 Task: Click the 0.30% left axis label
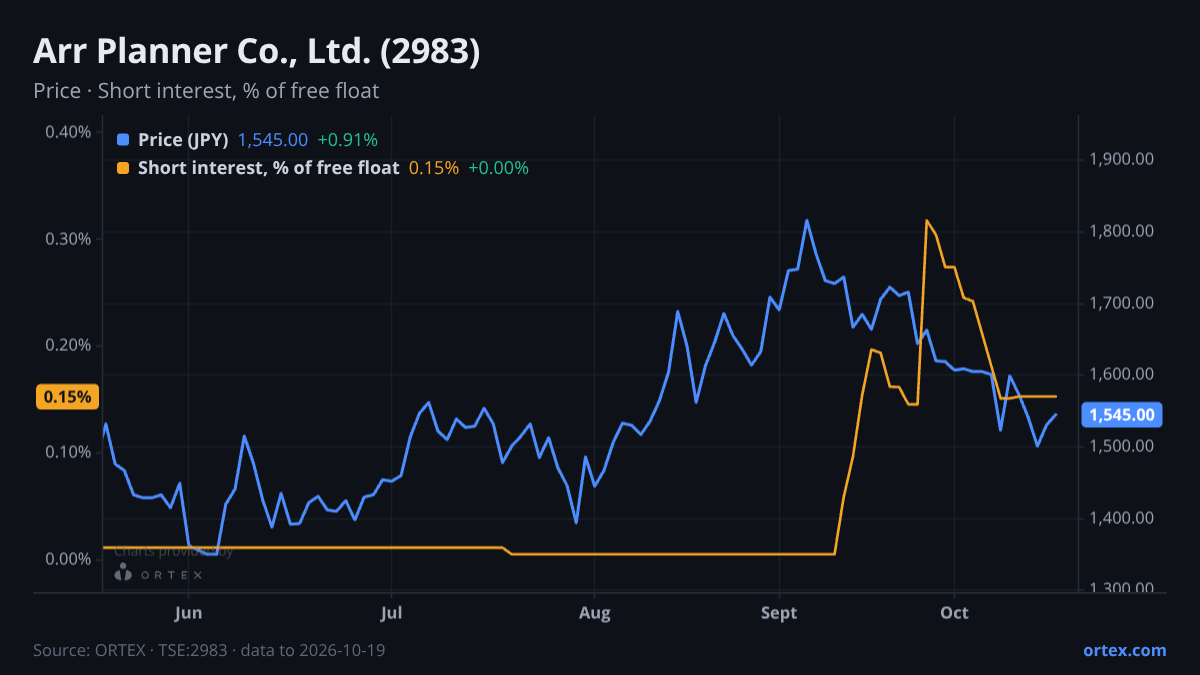point(68,239)
